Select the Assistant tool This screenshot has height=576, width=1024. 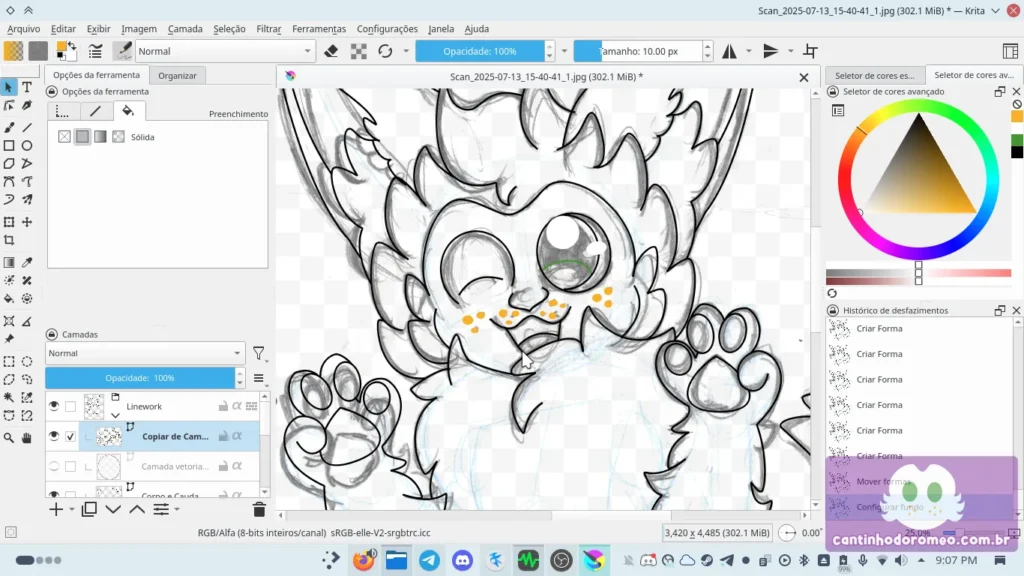pos(9,321)
